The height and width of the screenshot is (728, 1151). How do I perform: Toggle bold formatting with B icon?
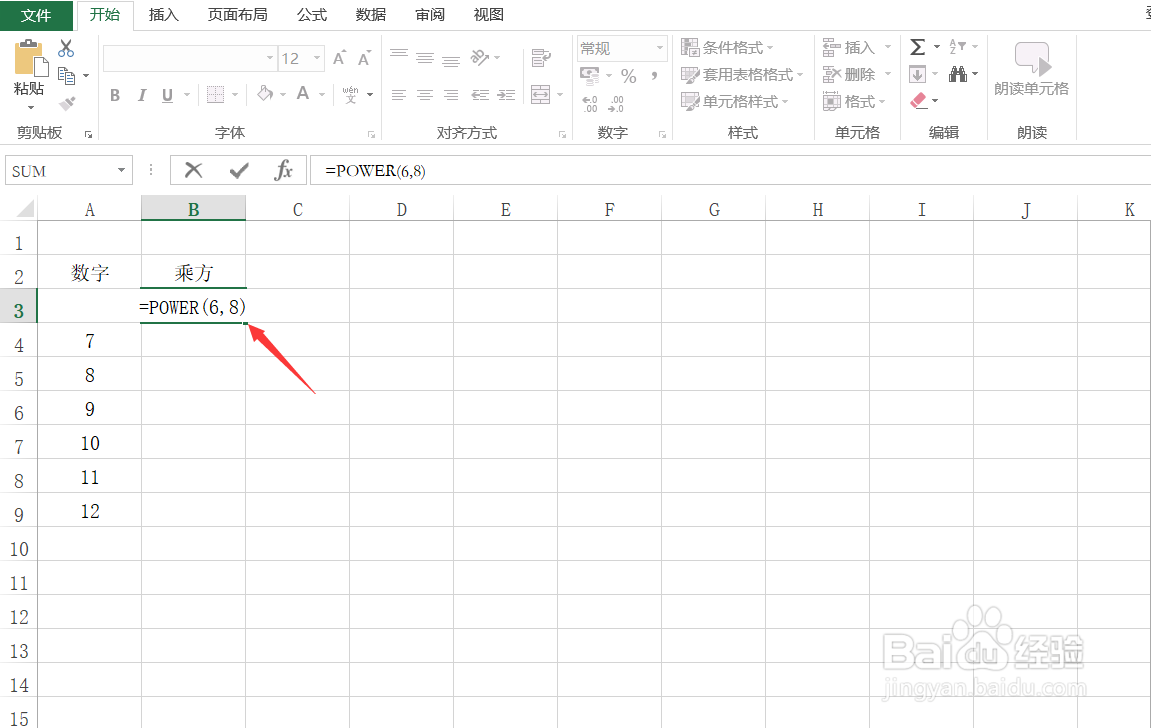tap(114, 94)
